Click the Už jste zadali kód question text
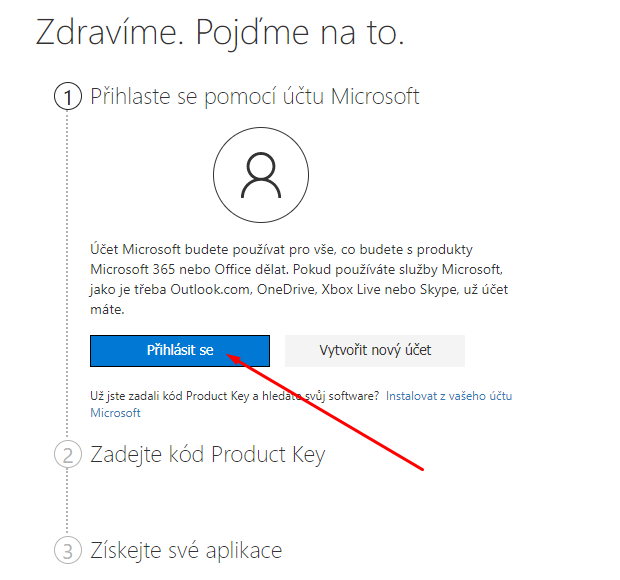This screenshot has width=620, height=580. click(x=234, y=396)
